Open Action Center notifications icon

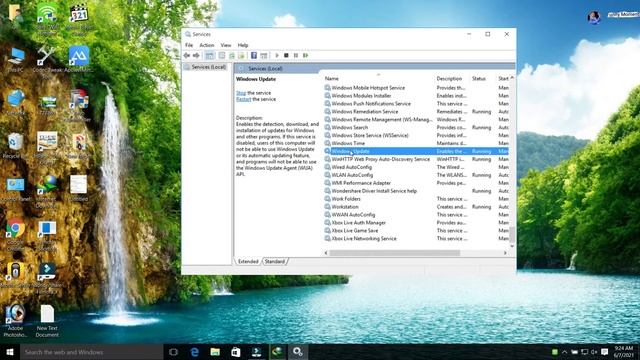click(x=604, y=352)
